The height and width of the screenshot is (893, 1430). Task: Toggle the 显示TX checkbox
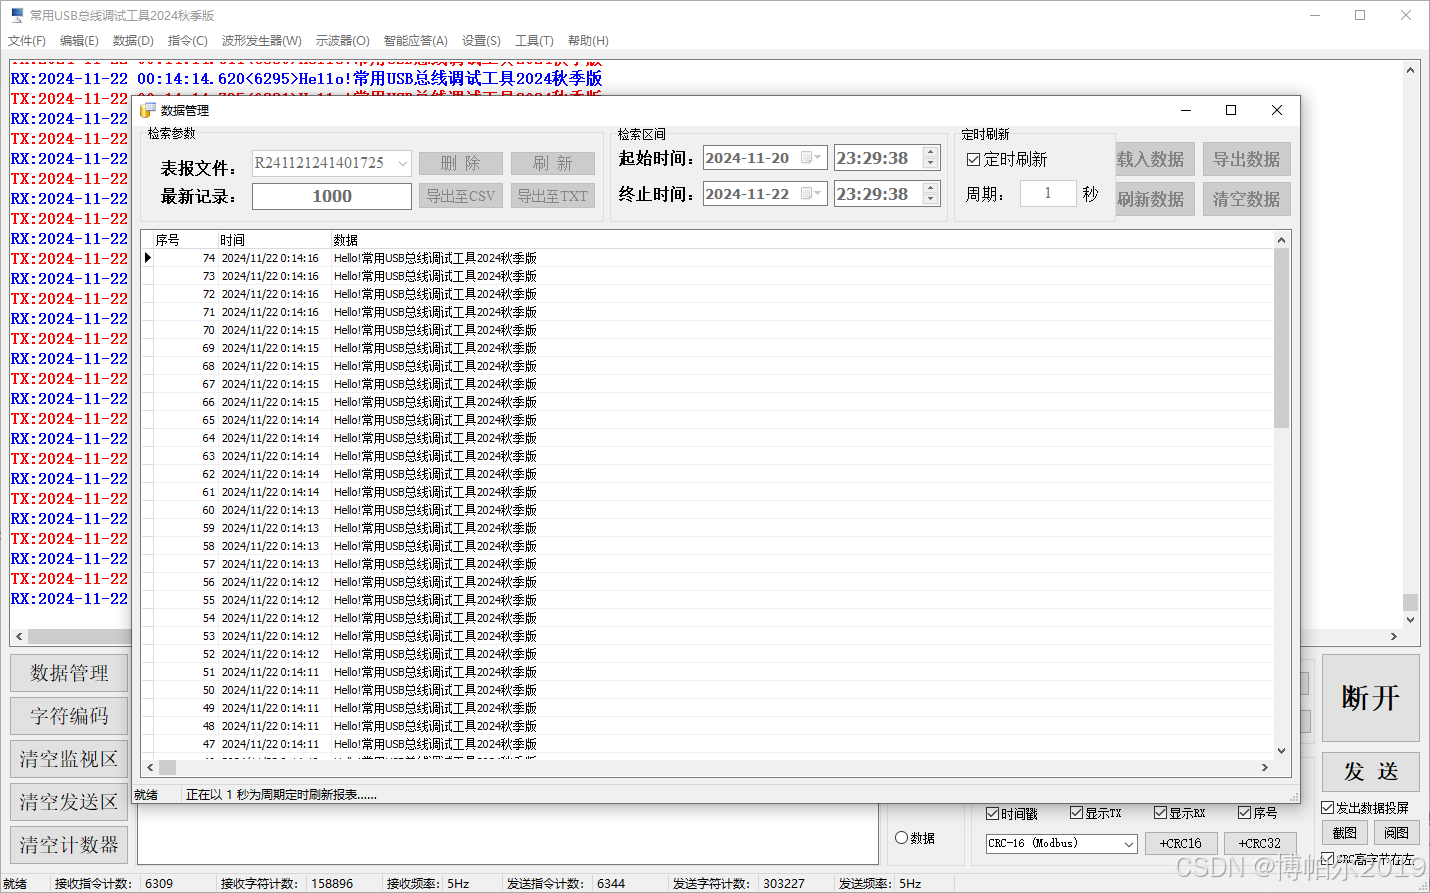tap(1077, 813)
